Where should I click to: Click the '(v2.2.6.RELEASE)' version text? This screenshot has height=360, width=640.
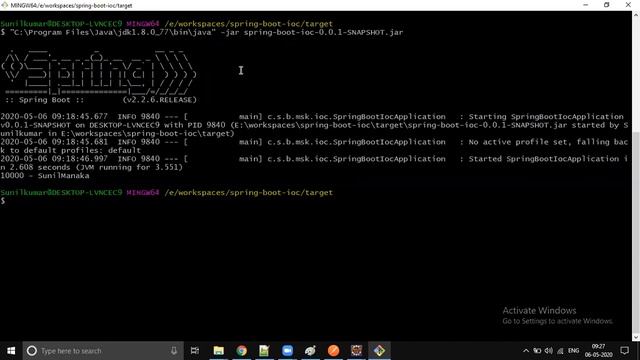(x=160, y=100)
